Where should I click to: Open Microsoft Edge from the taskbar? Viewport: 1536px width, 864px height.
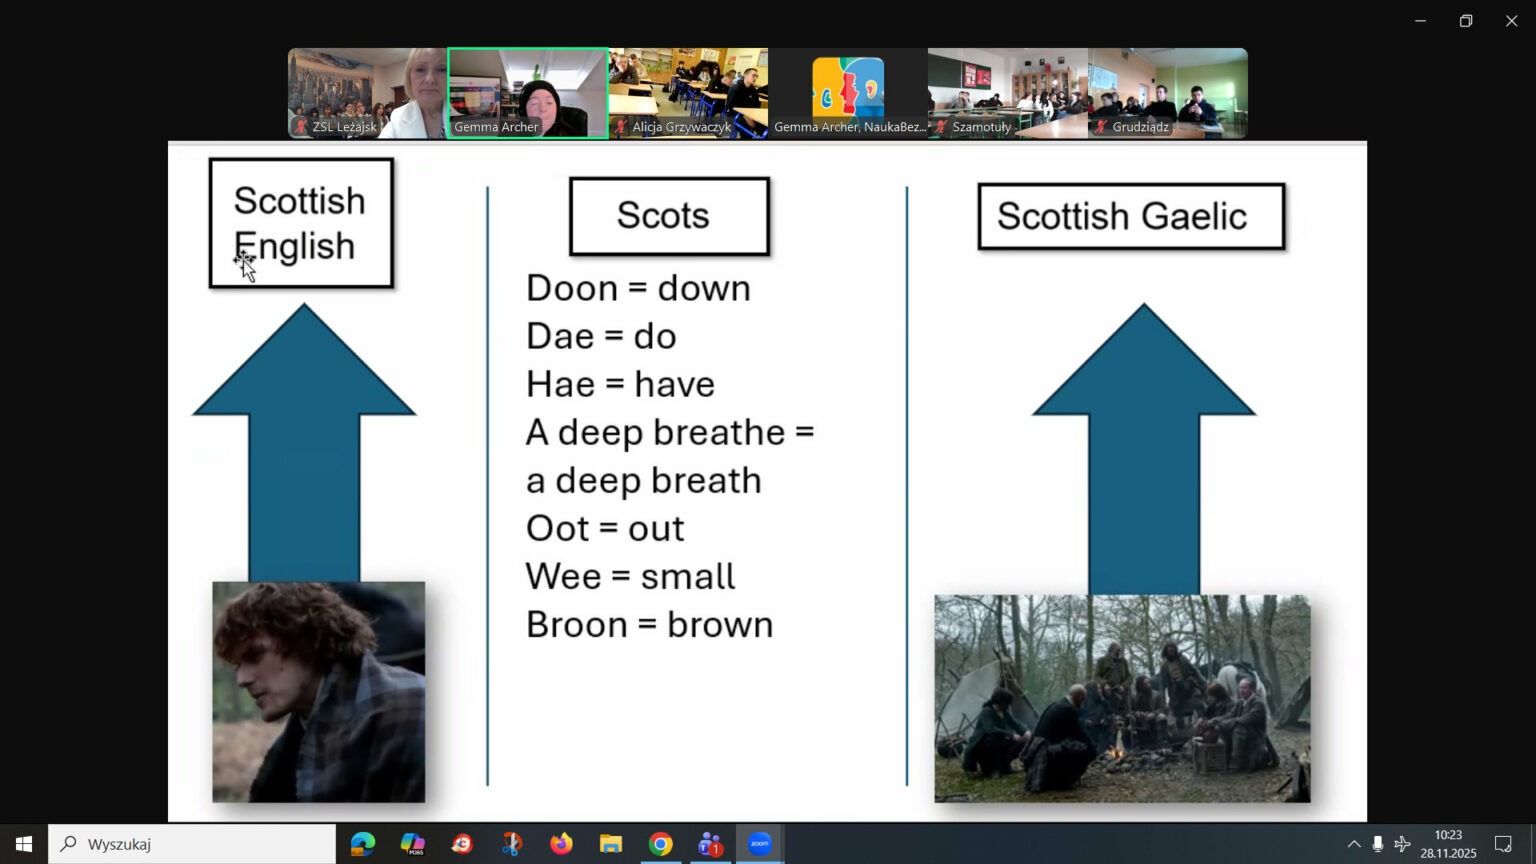[363, 844]
